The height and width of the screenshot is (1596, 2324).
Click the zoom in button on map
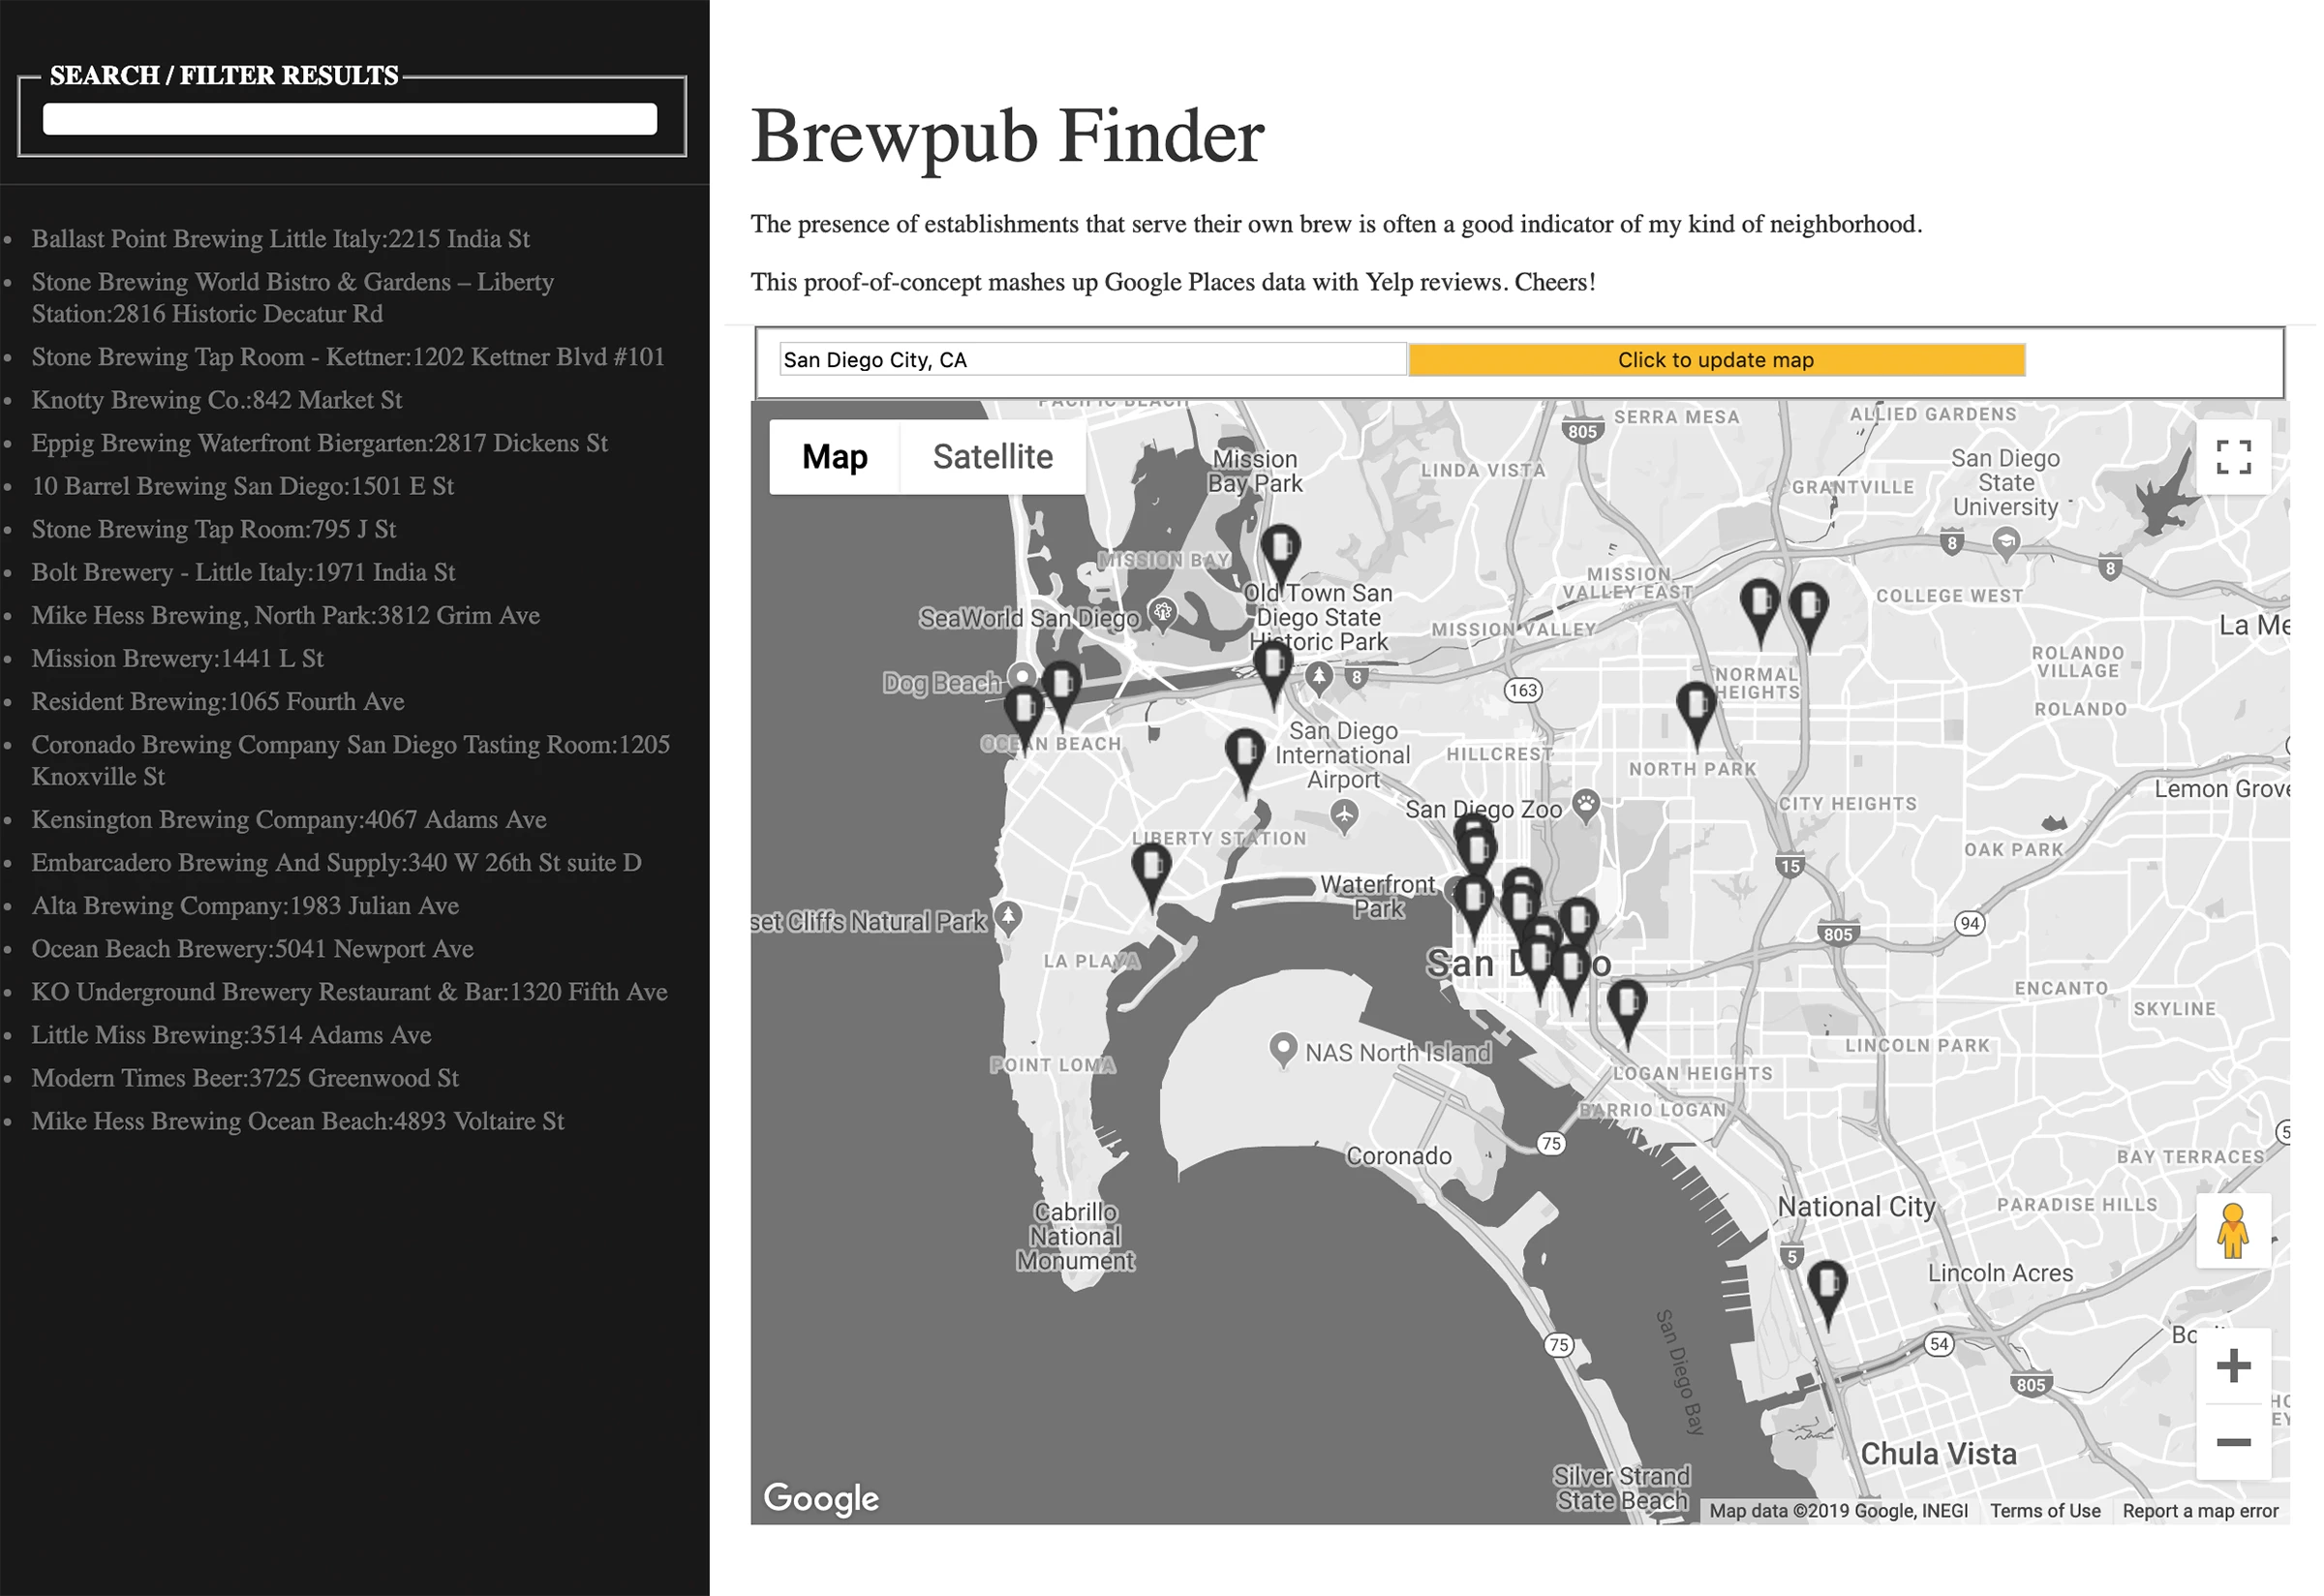(2232, 1366)
